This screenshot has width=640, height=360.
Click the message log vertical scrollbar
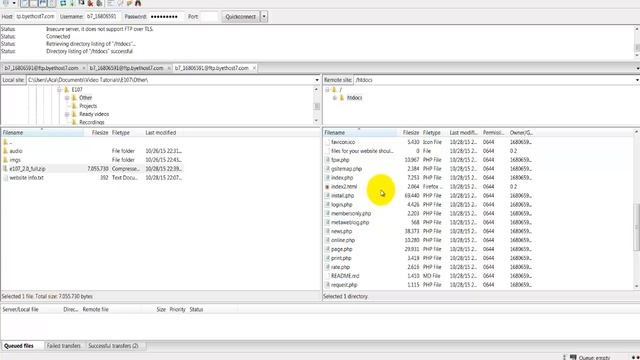pyautogui.click(x=637, y=47)
